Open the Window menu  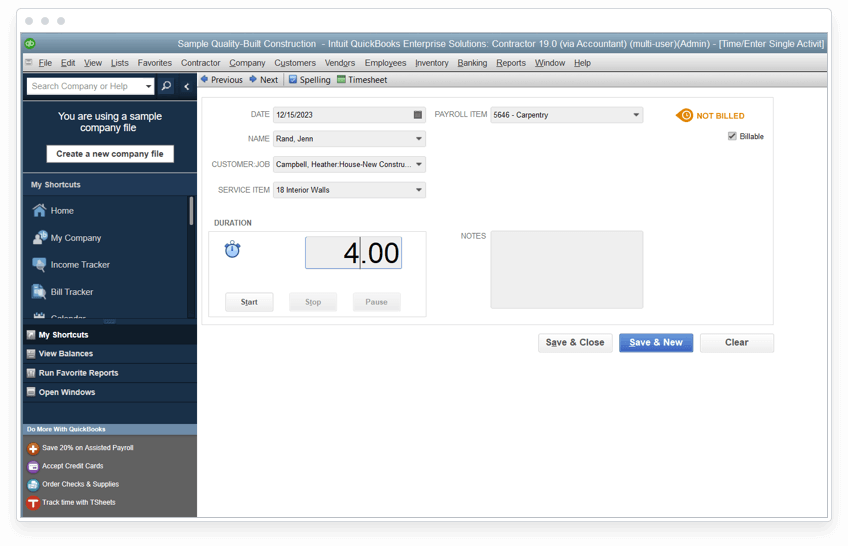550,63
